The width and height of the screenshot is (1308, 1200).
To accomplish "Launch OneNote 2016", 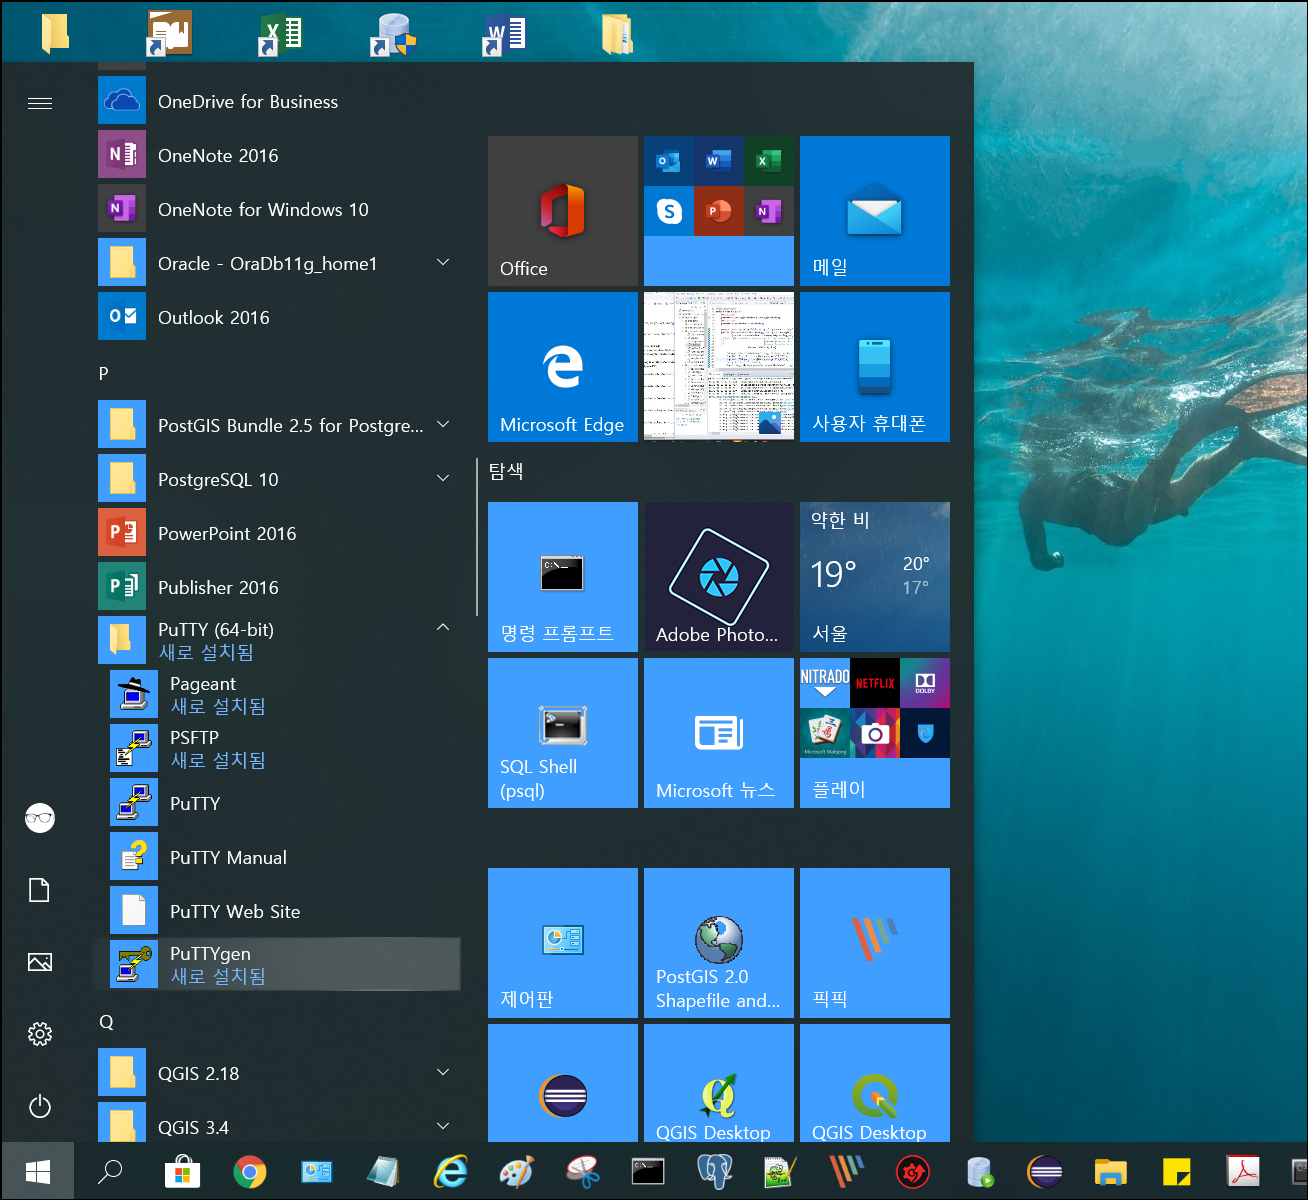I will 278,155.
